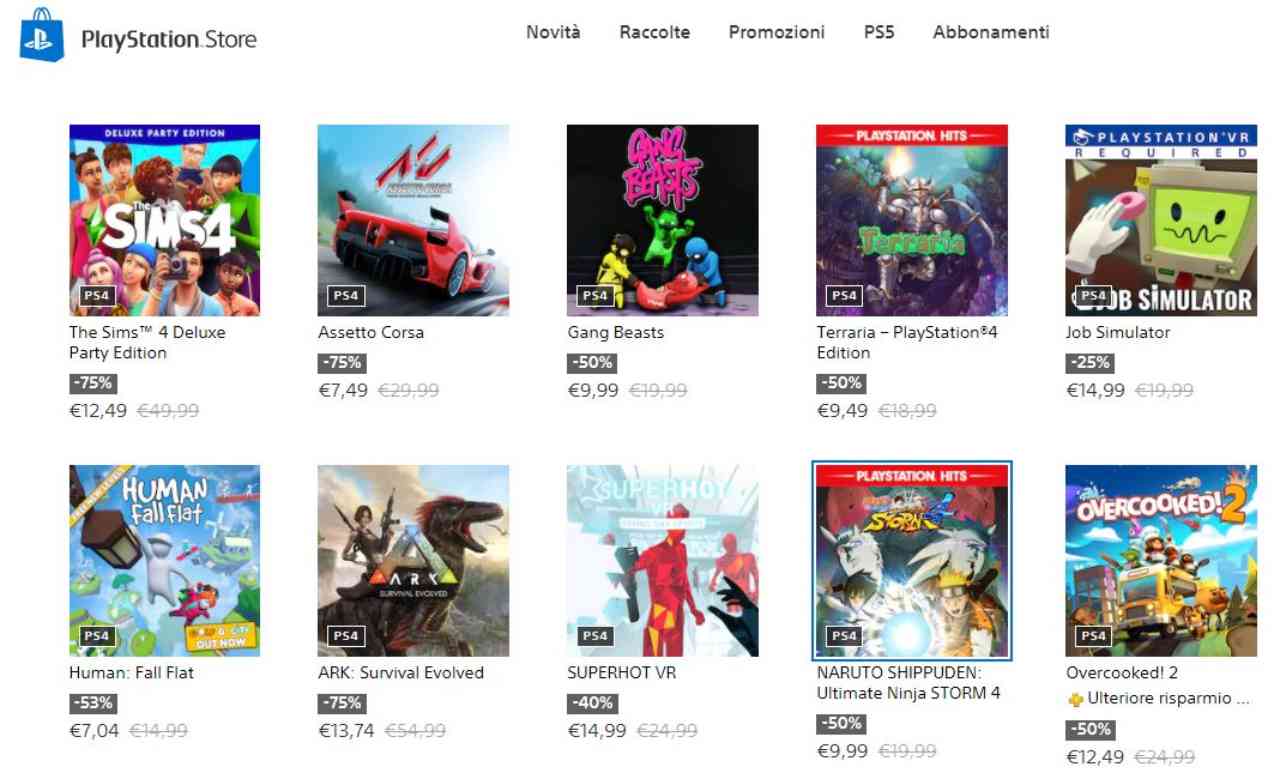The width and height of the screenshot is (1280, 779).
Task: Open the Novità menu item
Action: [553, 32]
